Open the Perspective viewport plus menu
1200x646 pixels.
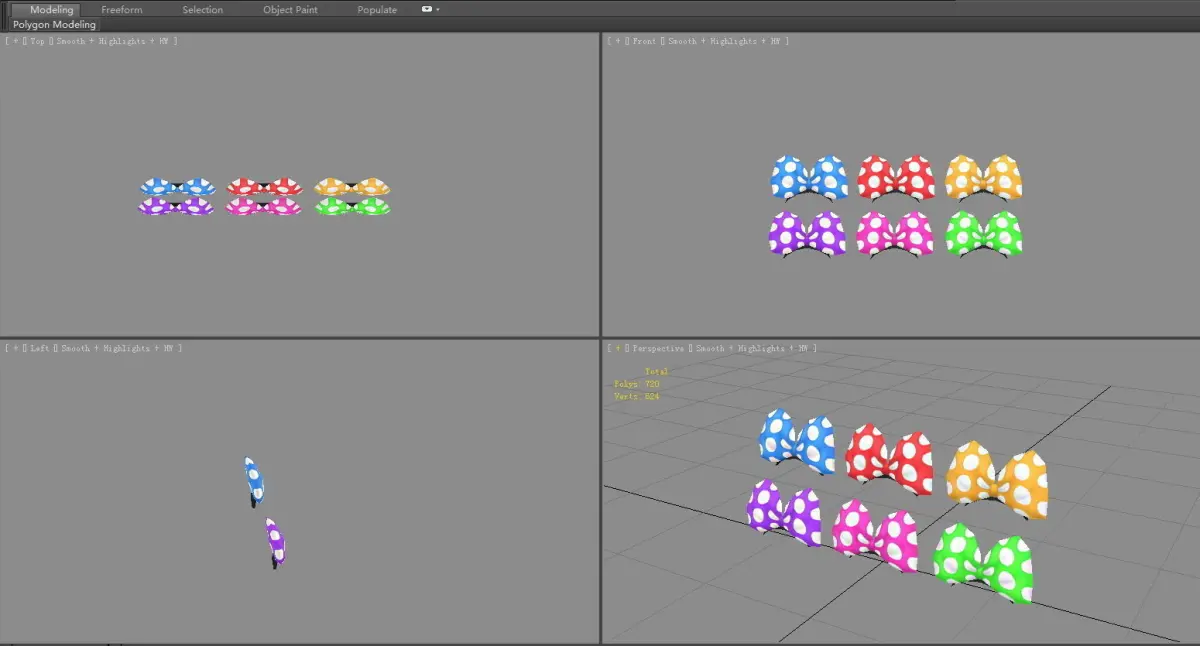click(618, 348)
